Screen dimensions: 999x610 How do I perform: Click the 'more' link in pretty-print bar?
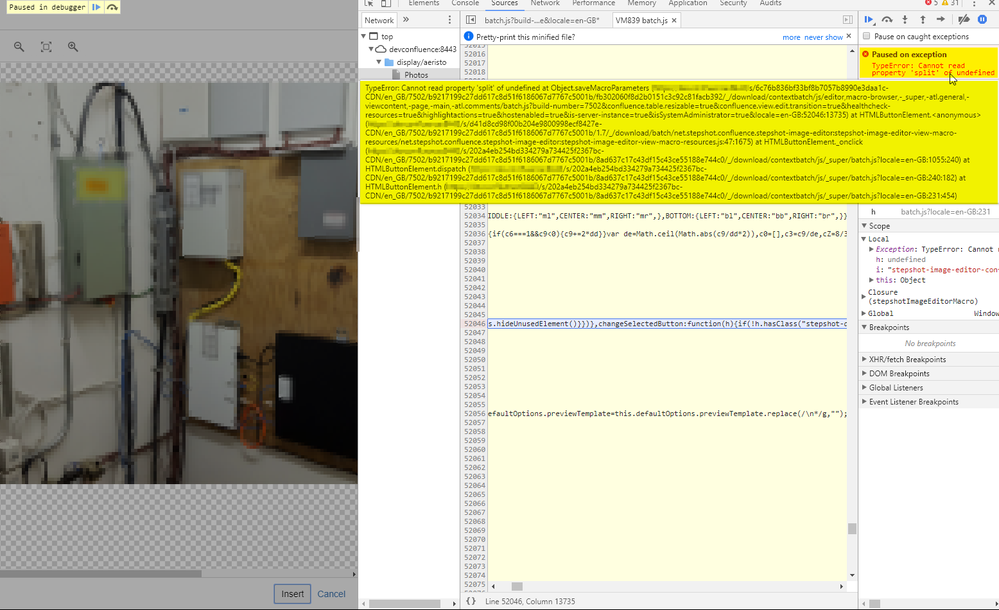coord(791,37)
